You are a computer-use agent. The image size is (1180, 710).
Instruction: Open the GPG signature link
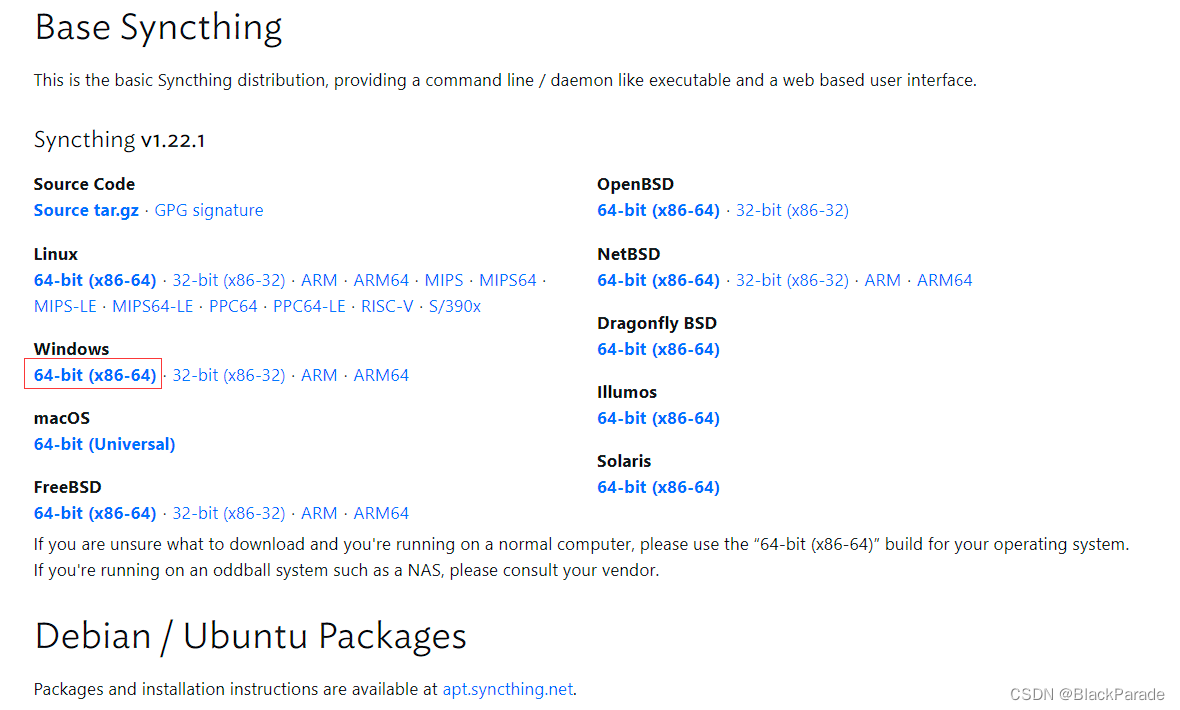[208, 210]
